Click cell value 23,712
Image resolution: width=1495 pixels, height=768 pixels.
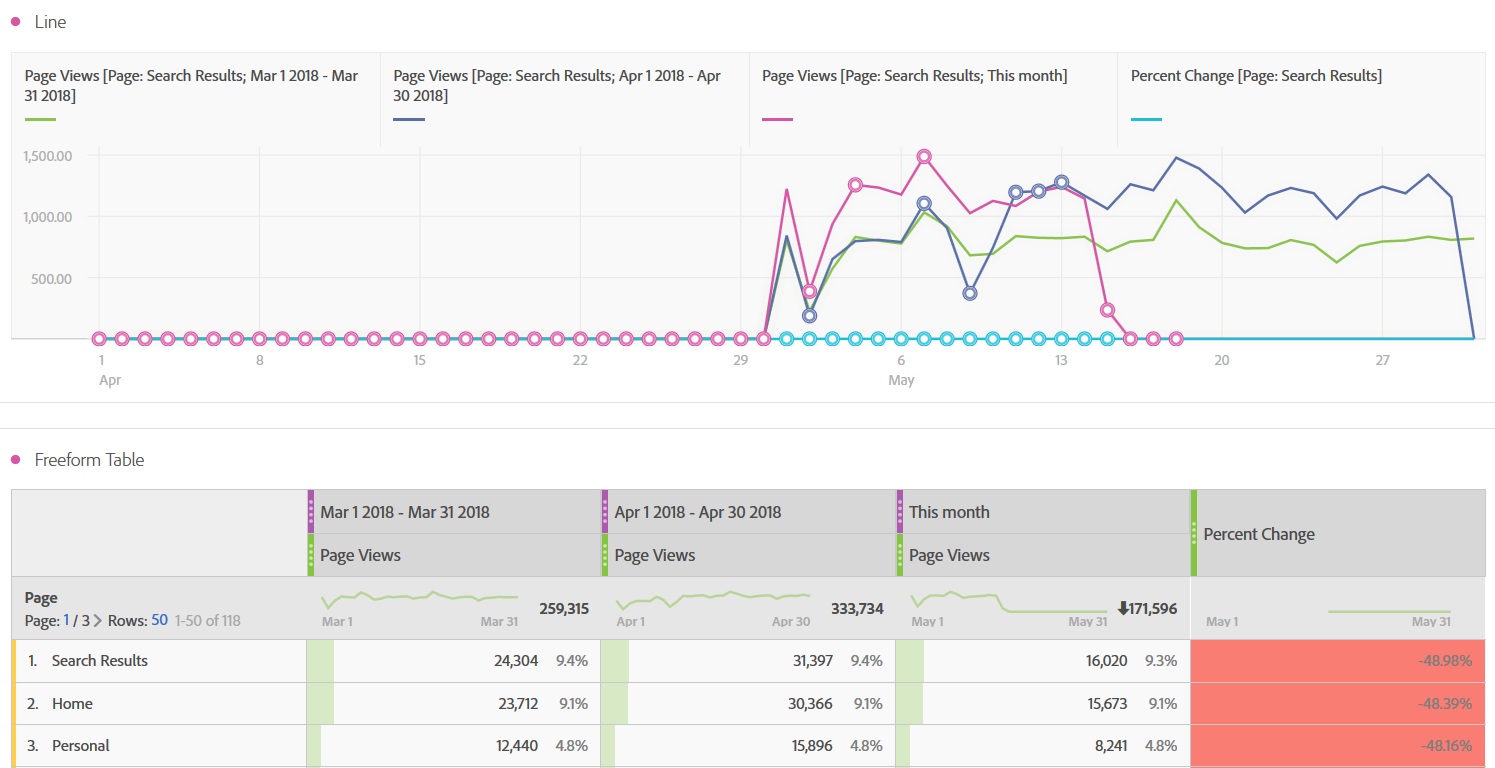pos(518,704)
